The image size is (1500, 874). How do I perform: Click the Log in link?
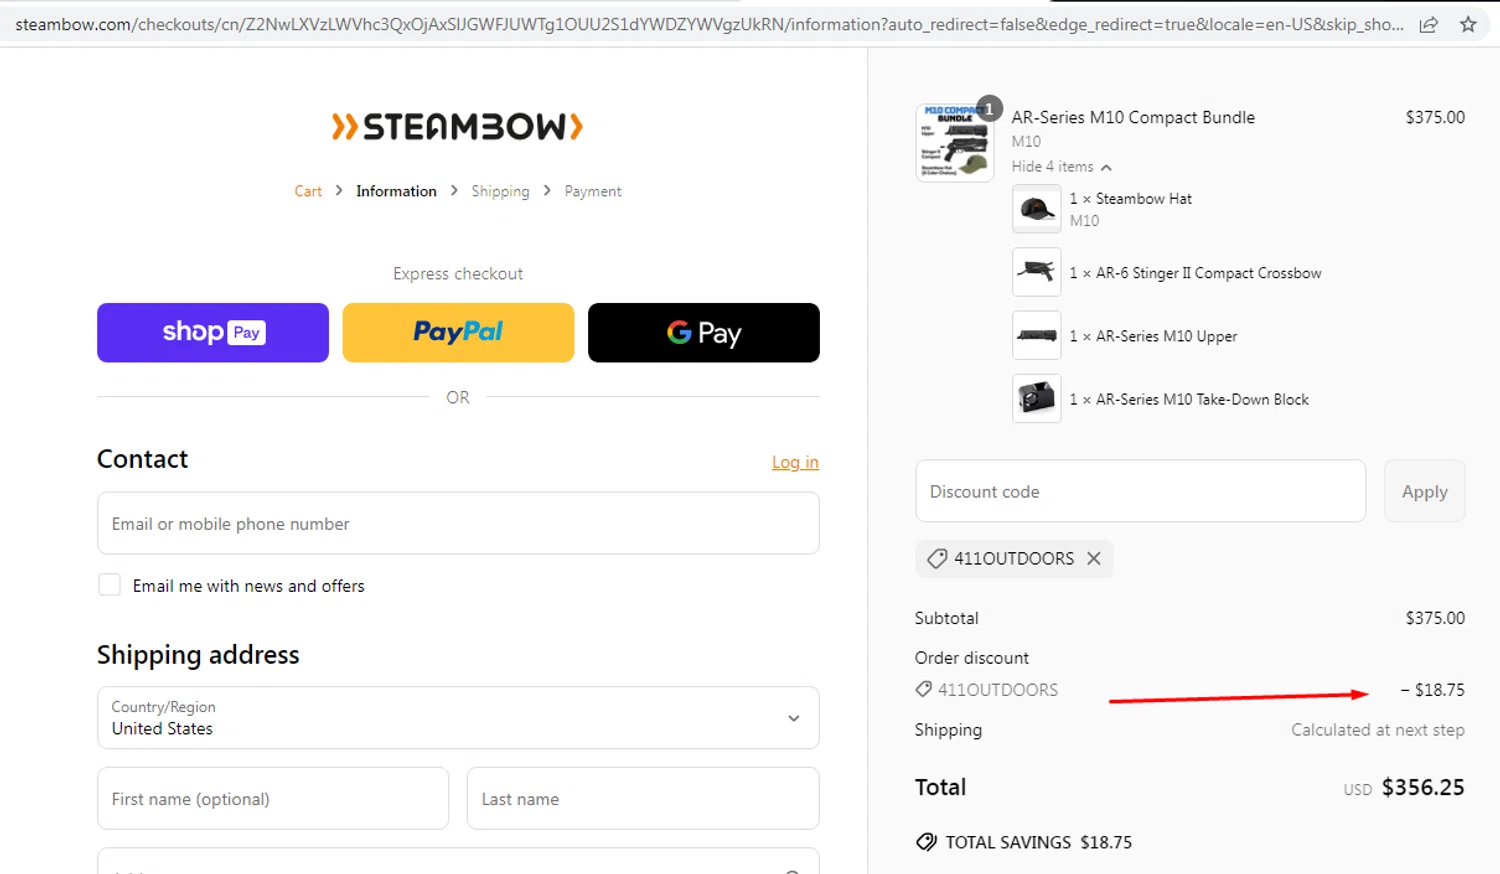[795, 462]
